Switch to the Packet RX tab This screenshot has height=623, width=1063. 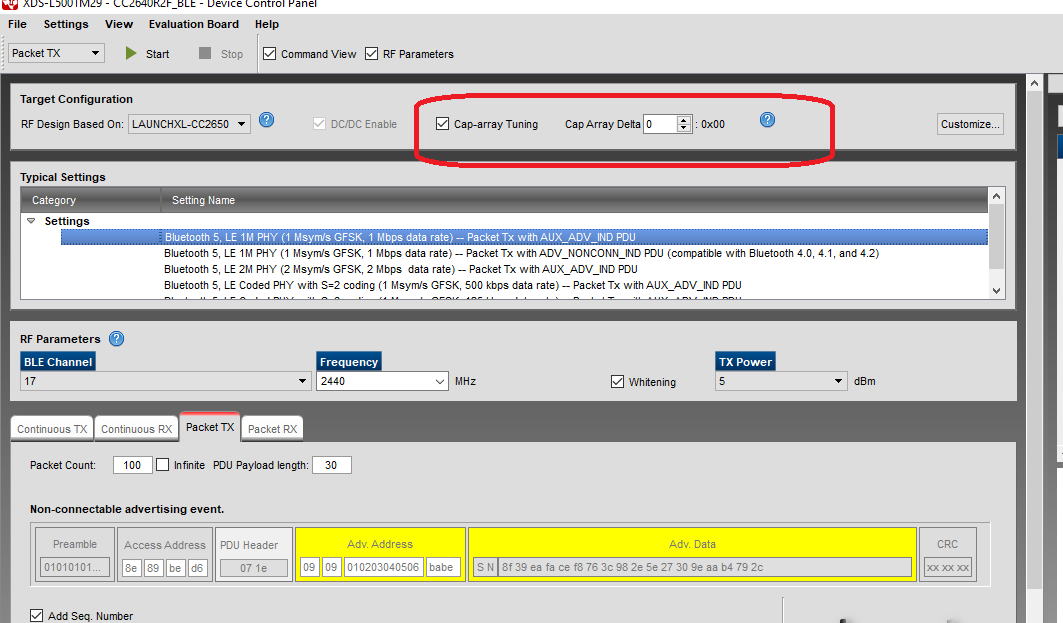click(273, 429)
